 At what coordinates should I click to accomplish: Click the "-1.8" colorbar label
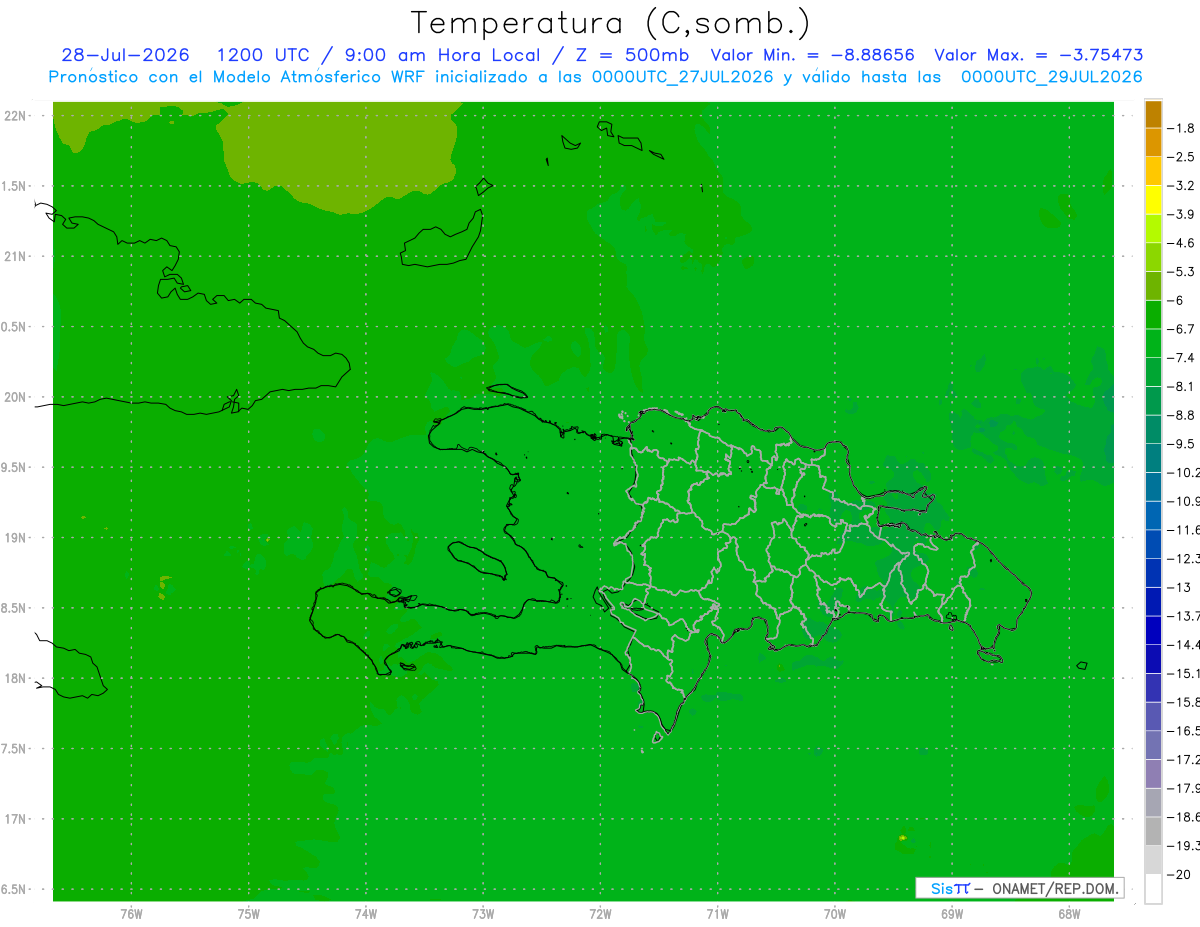[x=1181, y=129]
